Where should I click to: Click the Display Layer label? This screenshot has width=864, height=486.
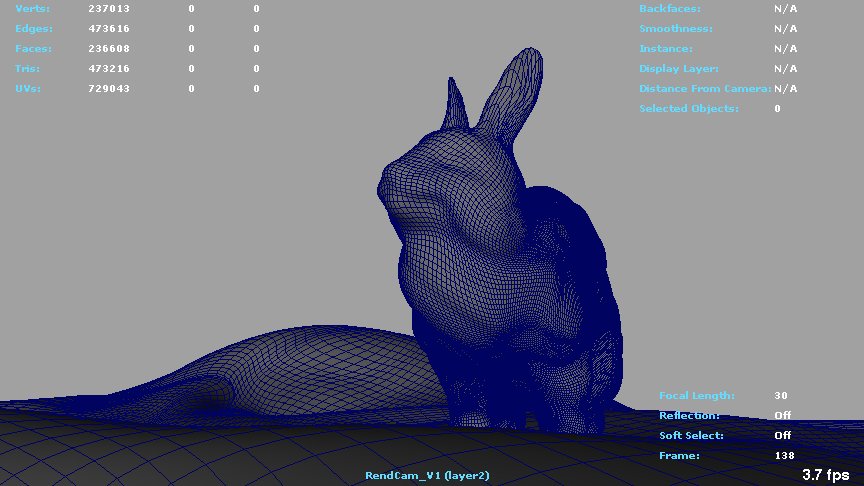(x=679, y=68)
